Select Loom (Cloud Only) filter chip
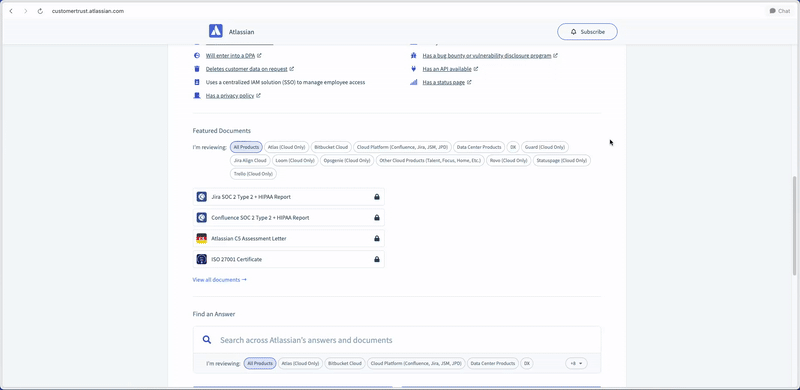 (295, 160)
